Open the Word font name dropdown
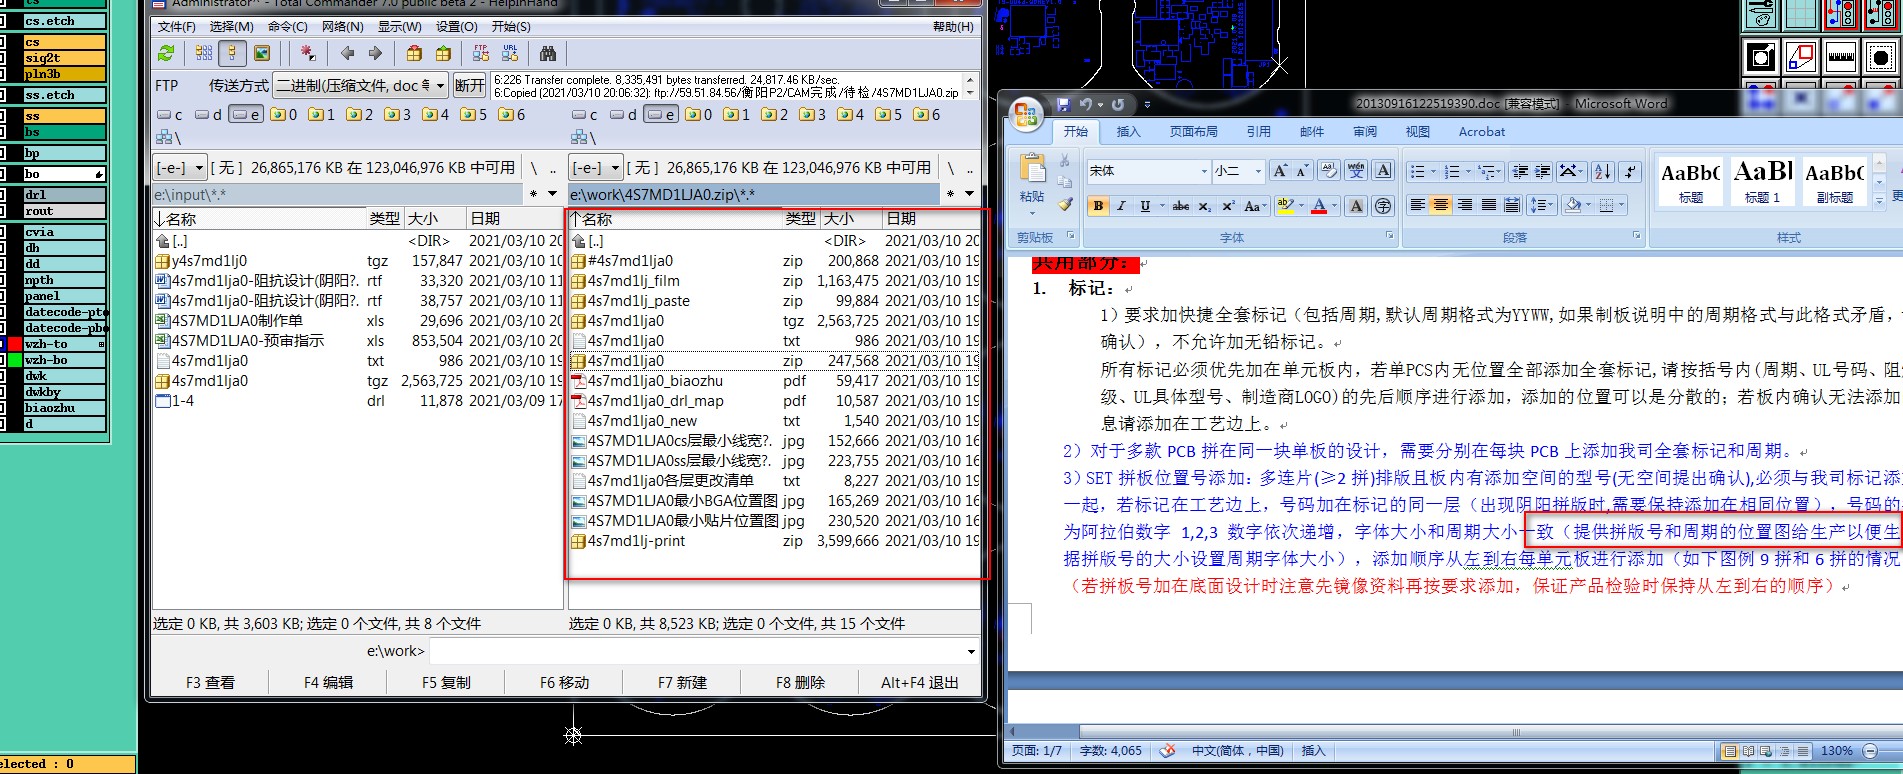Viewport: 1903px width, 774px height. click(x=1203, y=171)
